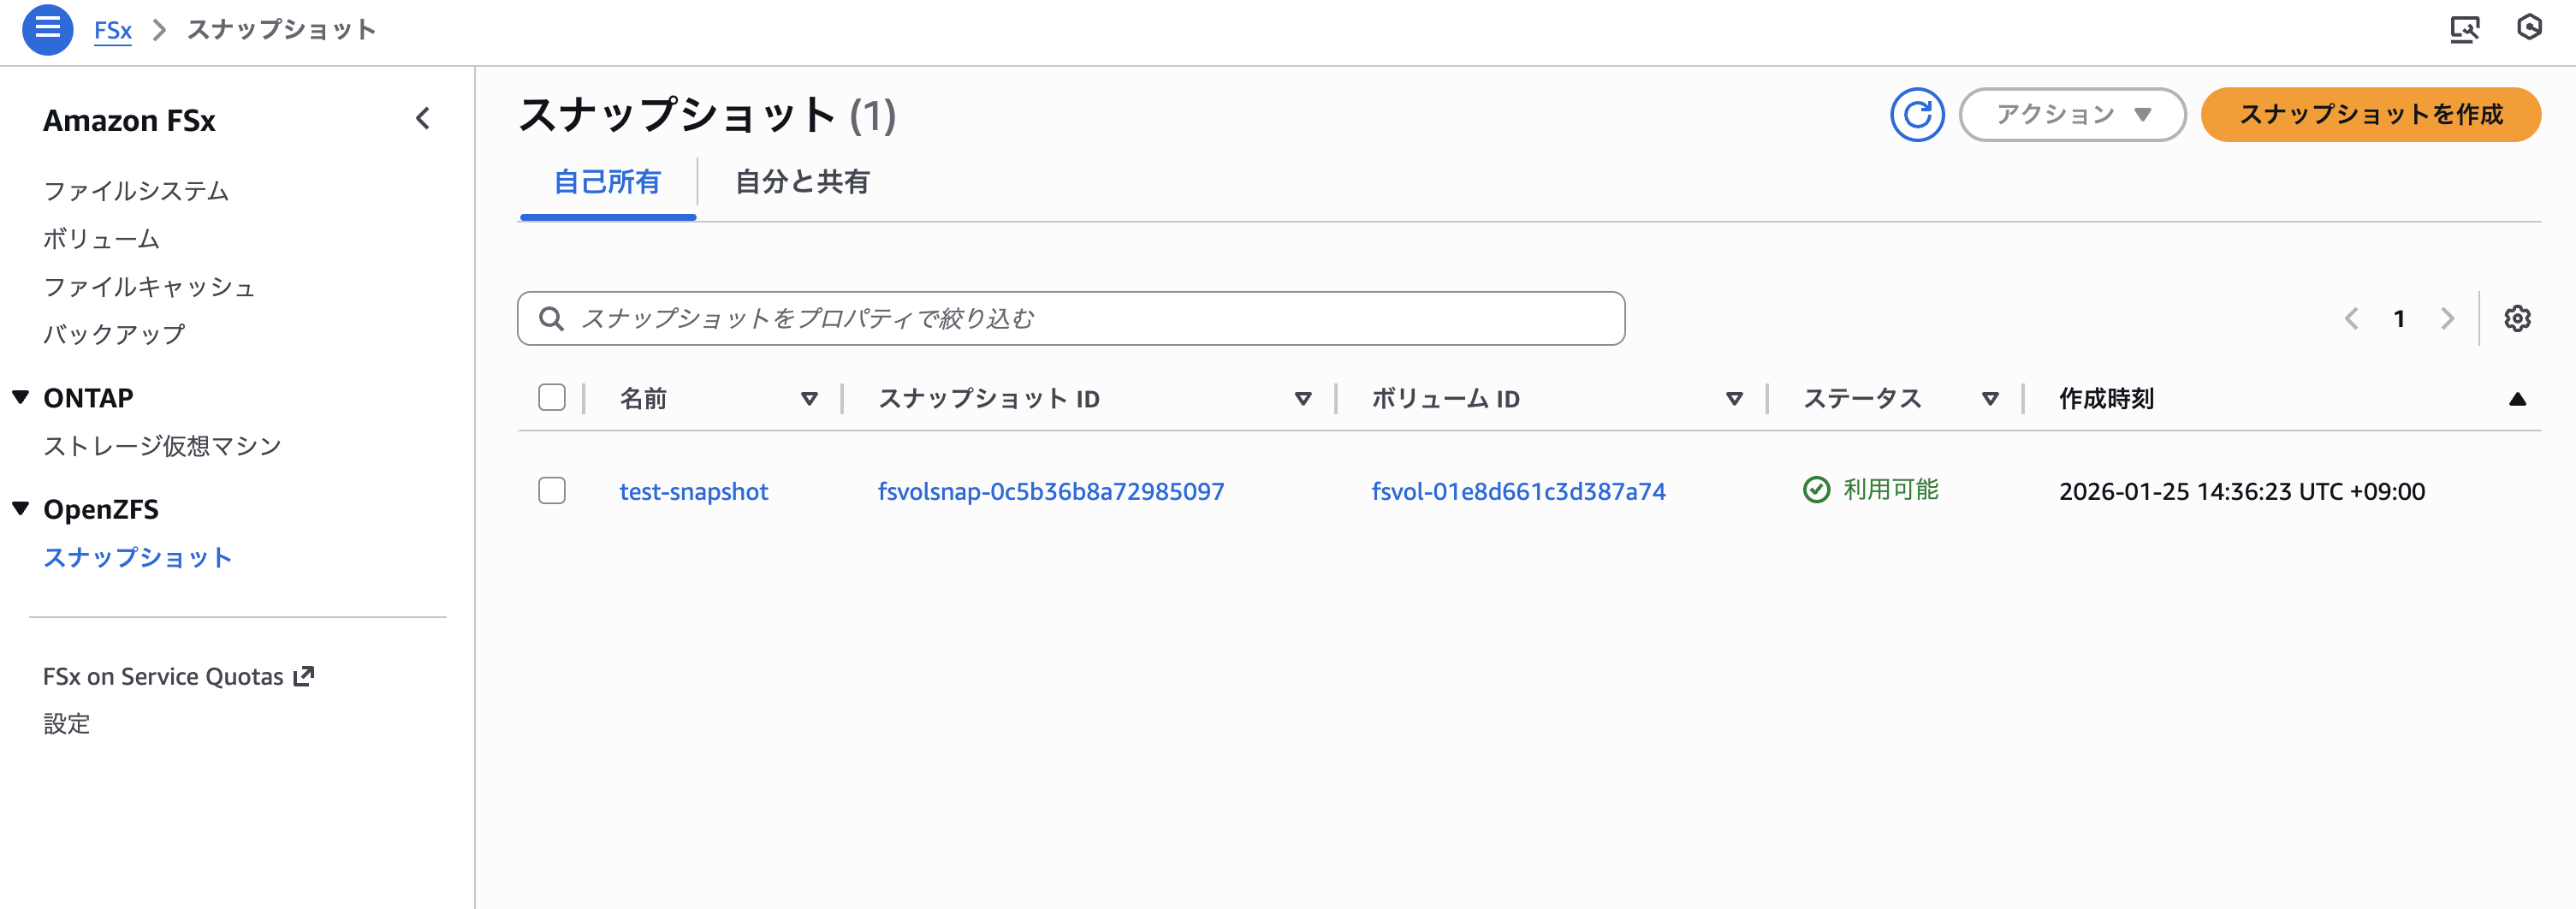Switch to the 自分と共有 tab
2576x909 pixels.
(x=802, y=182)
